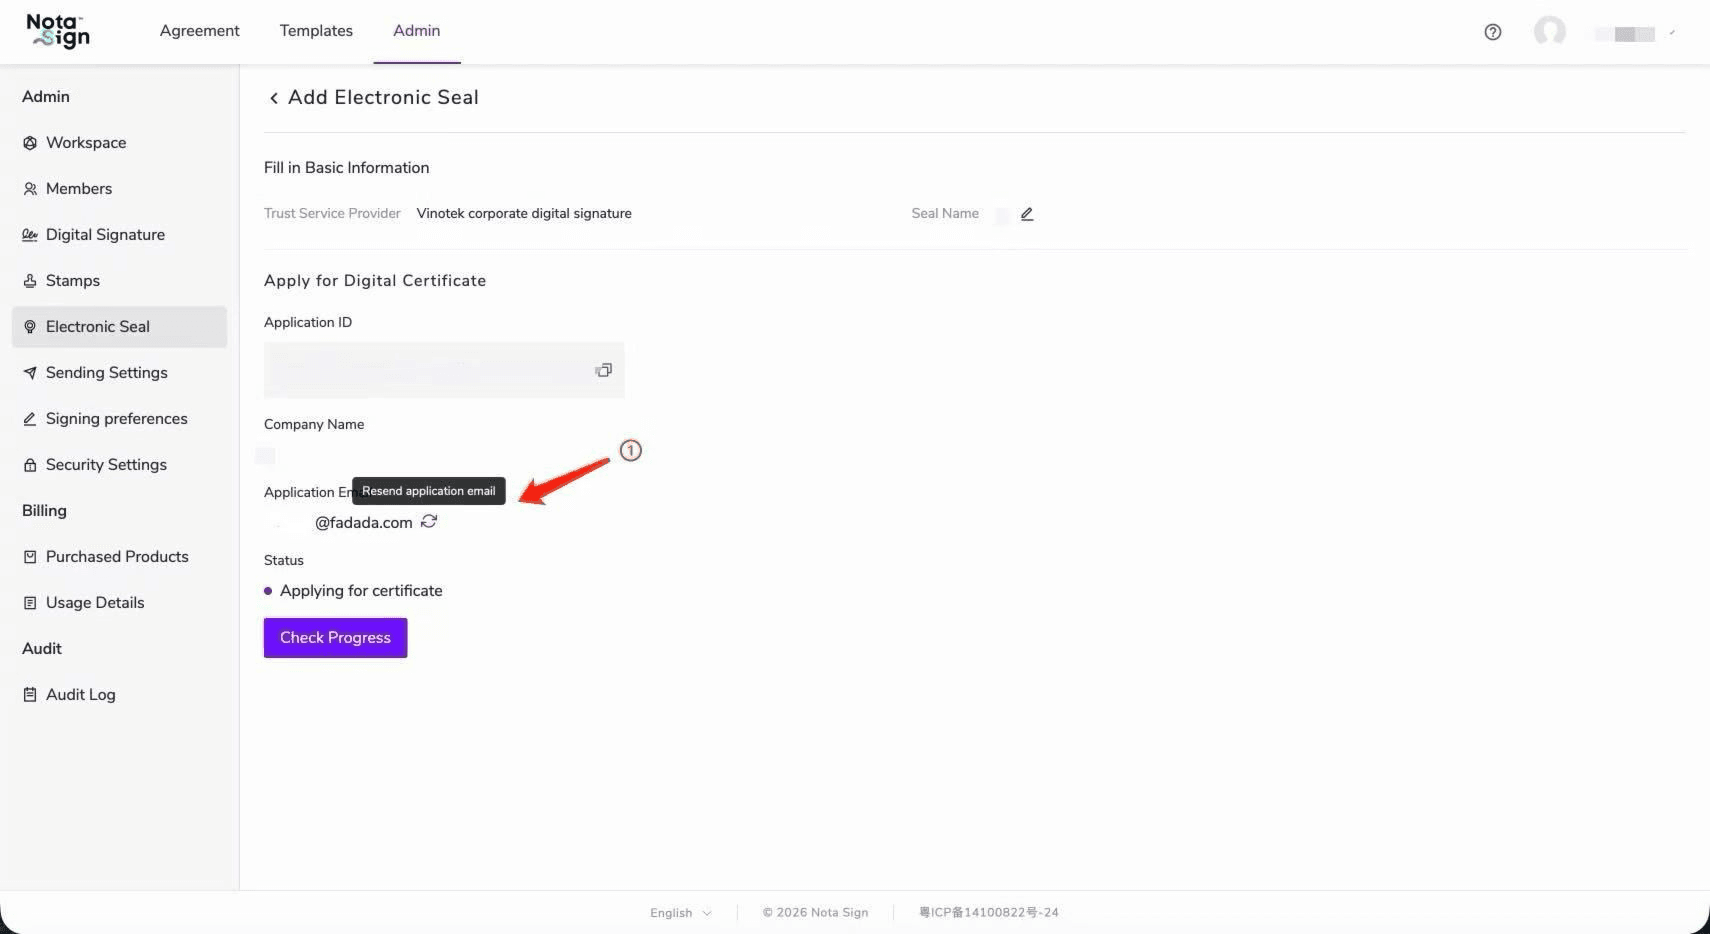Resend application email via the refresh icon
The image size is (1710, 934).
(x=429, y=521)
